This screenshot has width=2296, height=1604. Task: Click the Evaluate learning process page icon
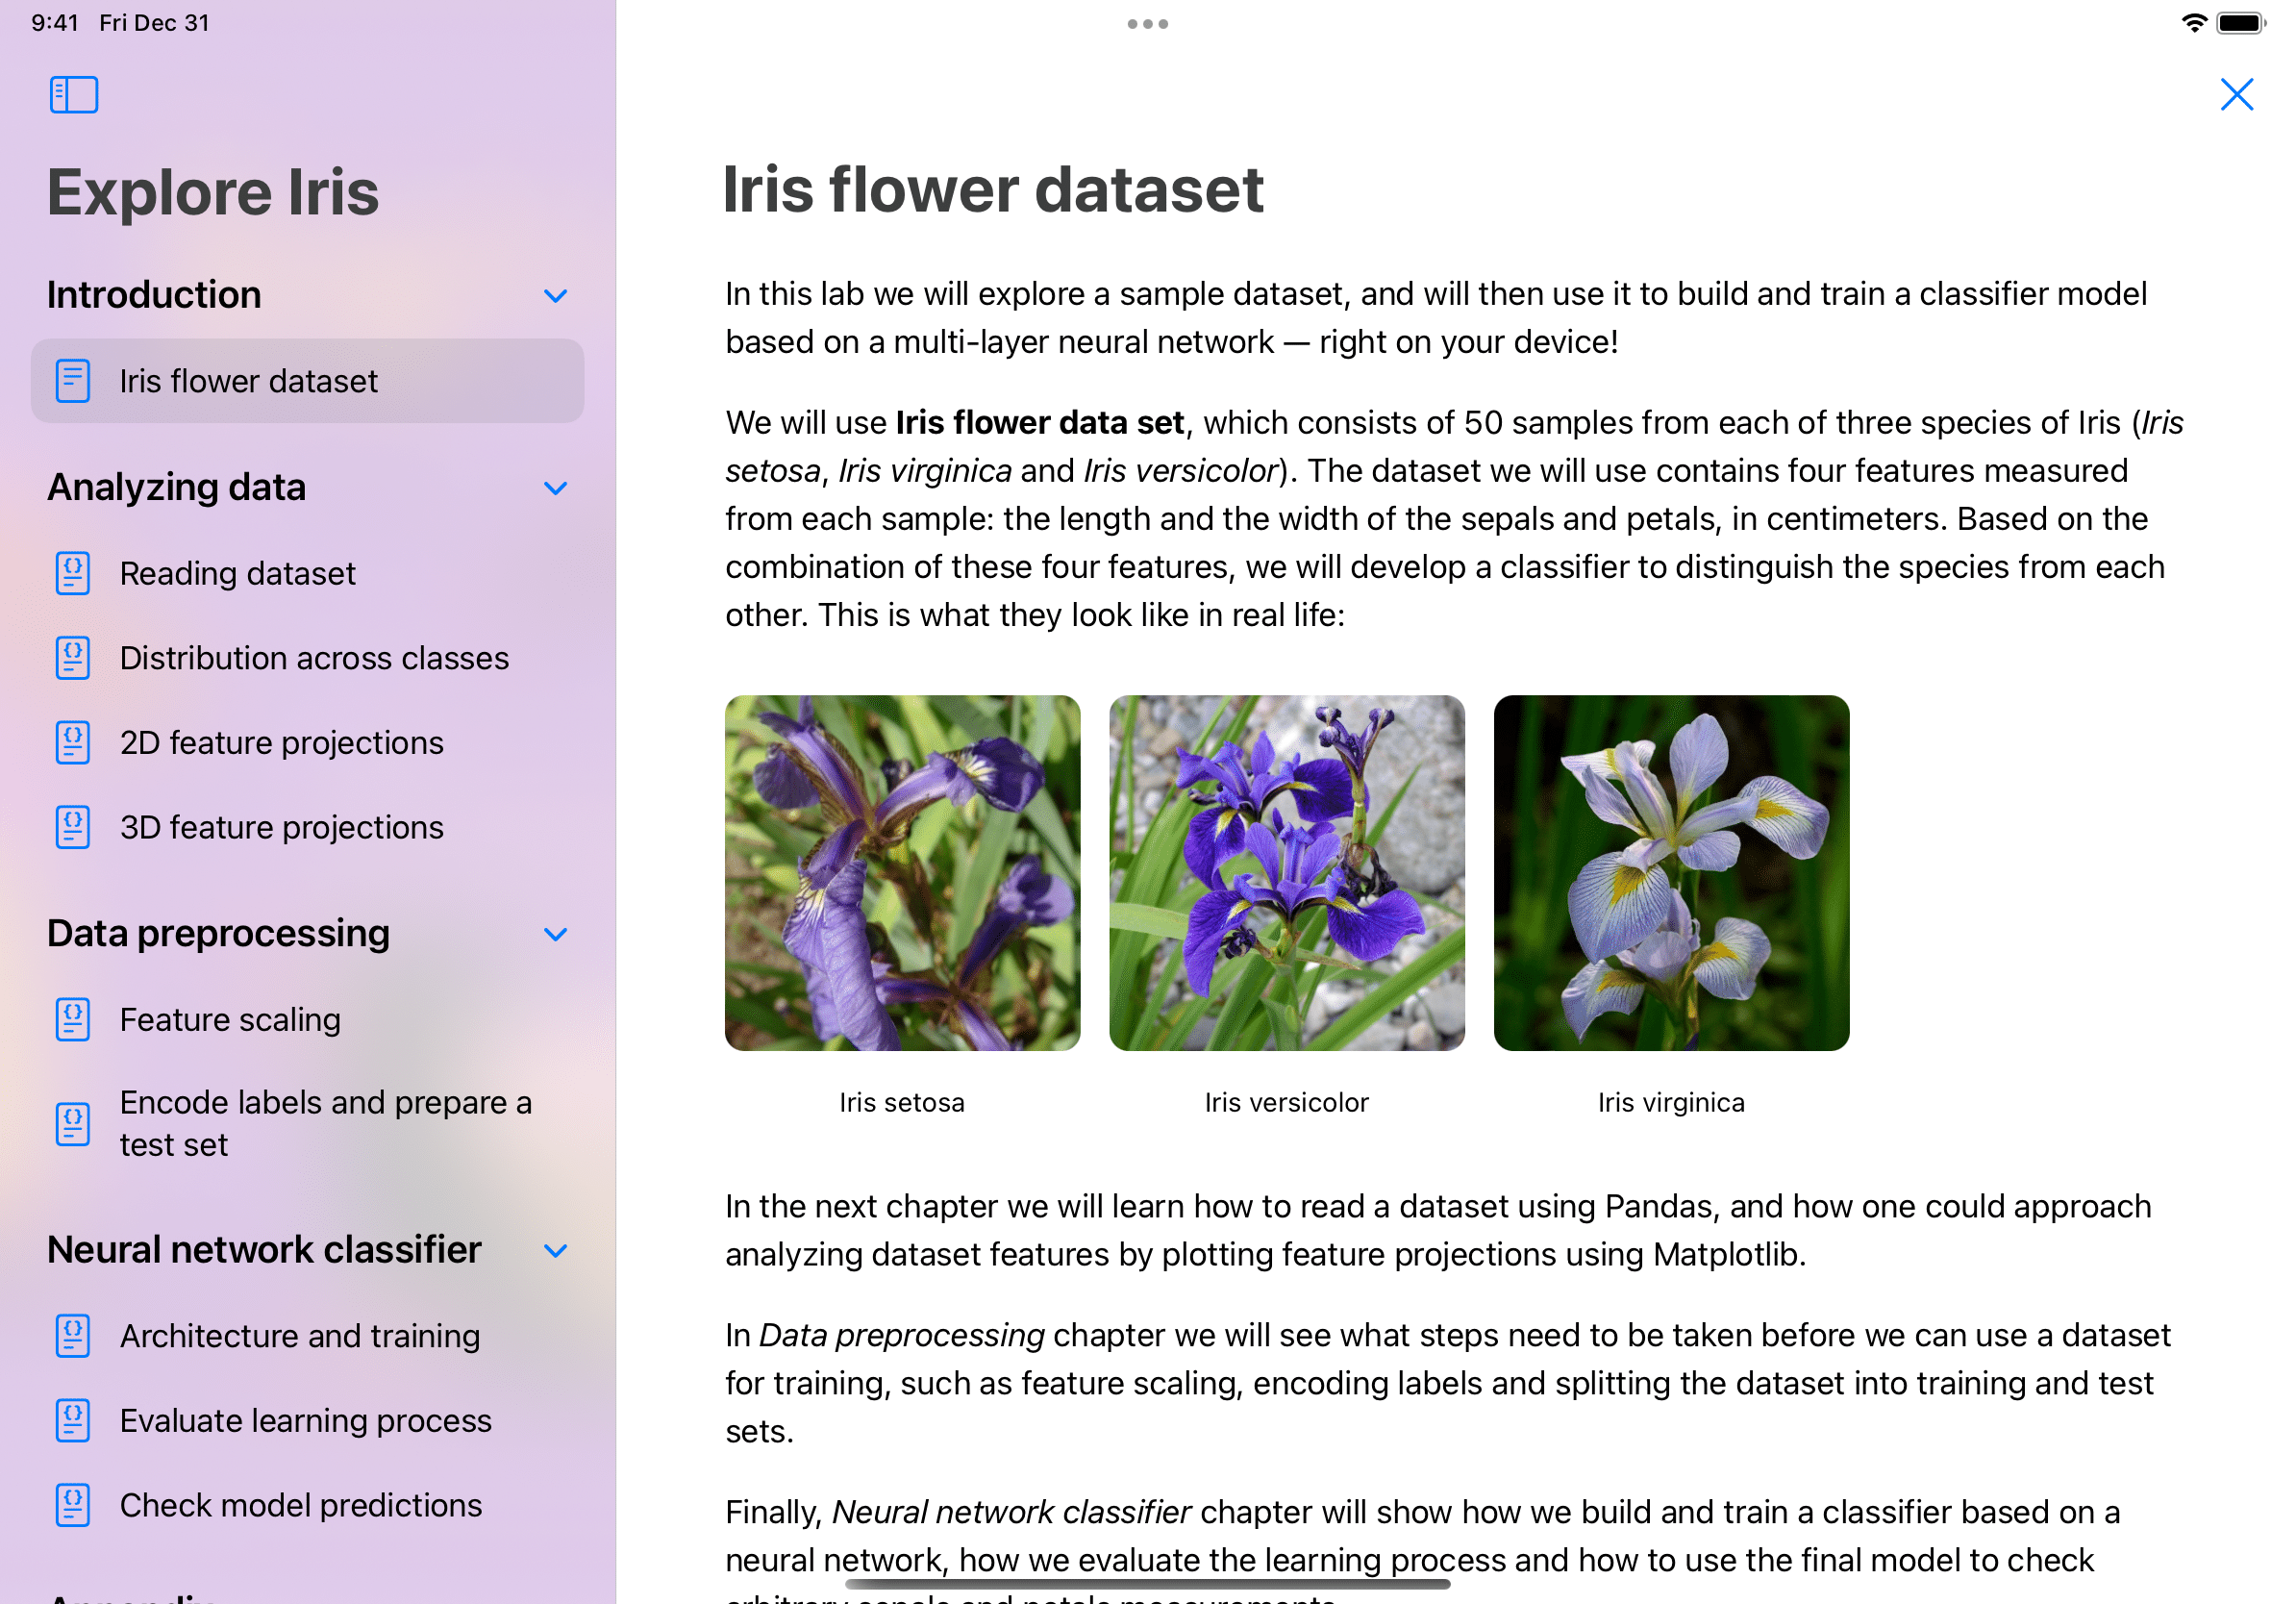[x=73, y=1420]
